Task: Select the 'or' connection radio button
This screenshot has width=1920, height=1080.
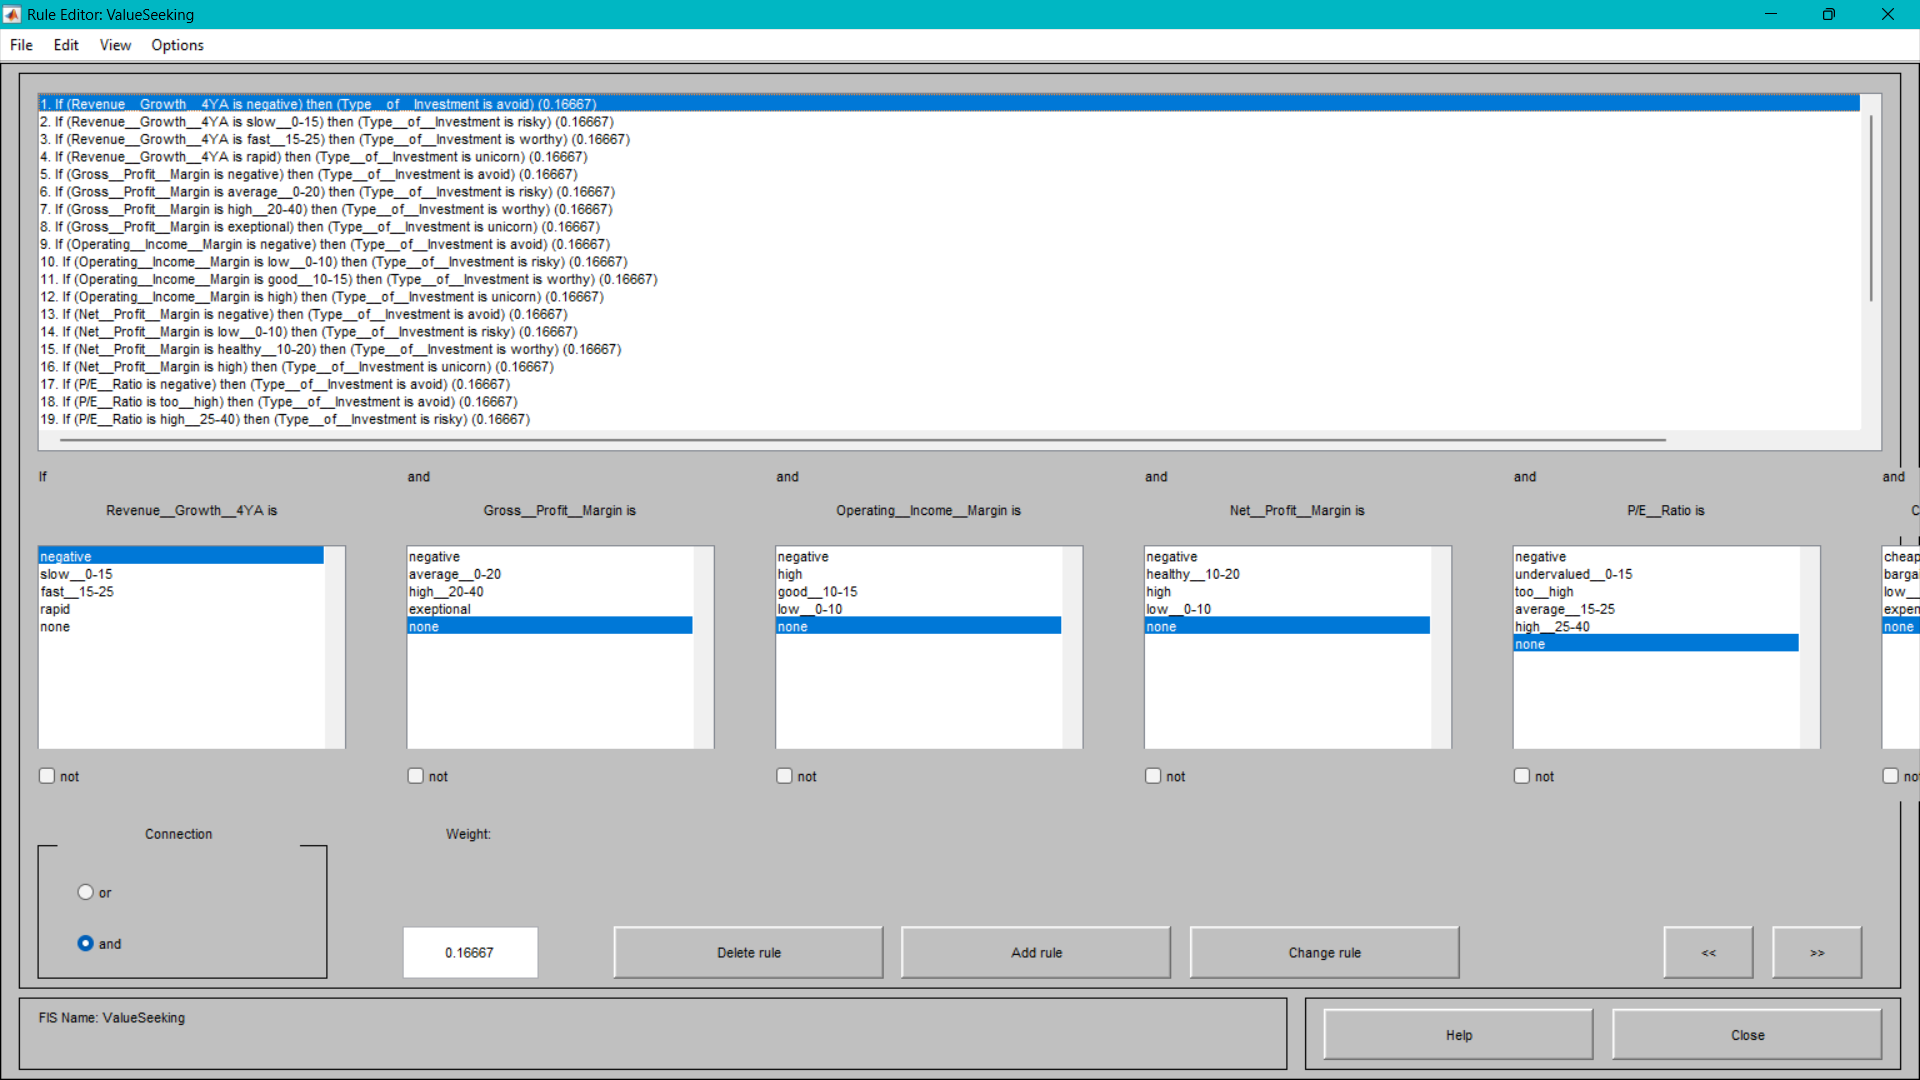Action: pyautogui.click(x=86, y=892)
